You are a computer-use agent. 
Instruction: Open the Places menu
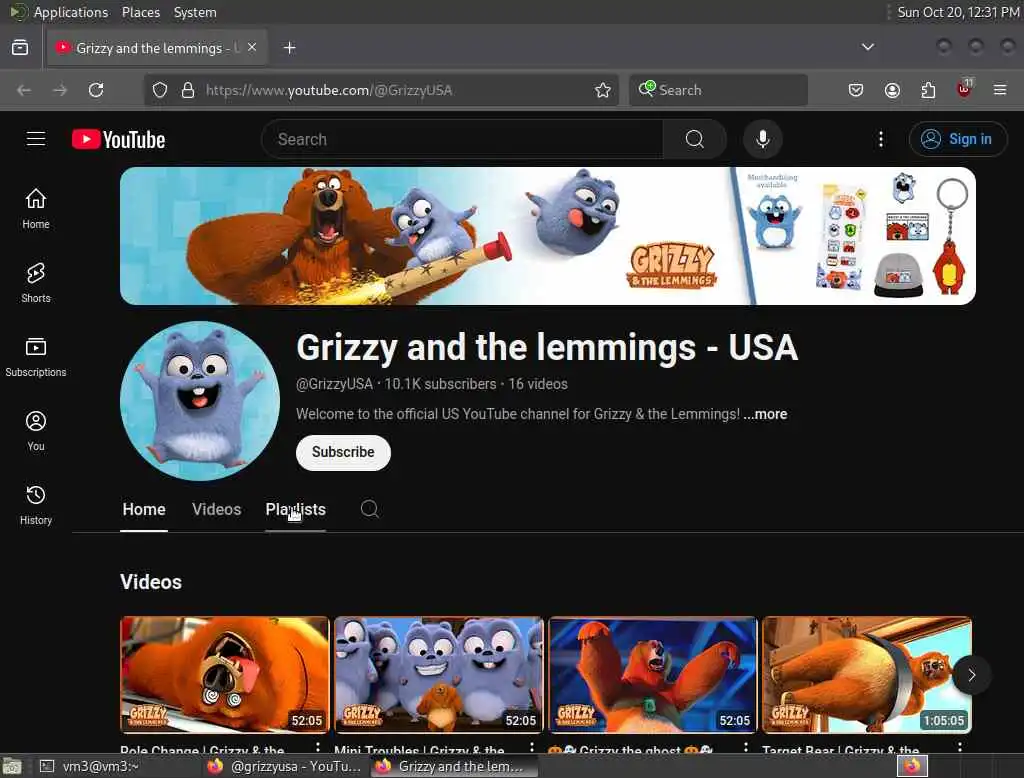coord(140,12)
